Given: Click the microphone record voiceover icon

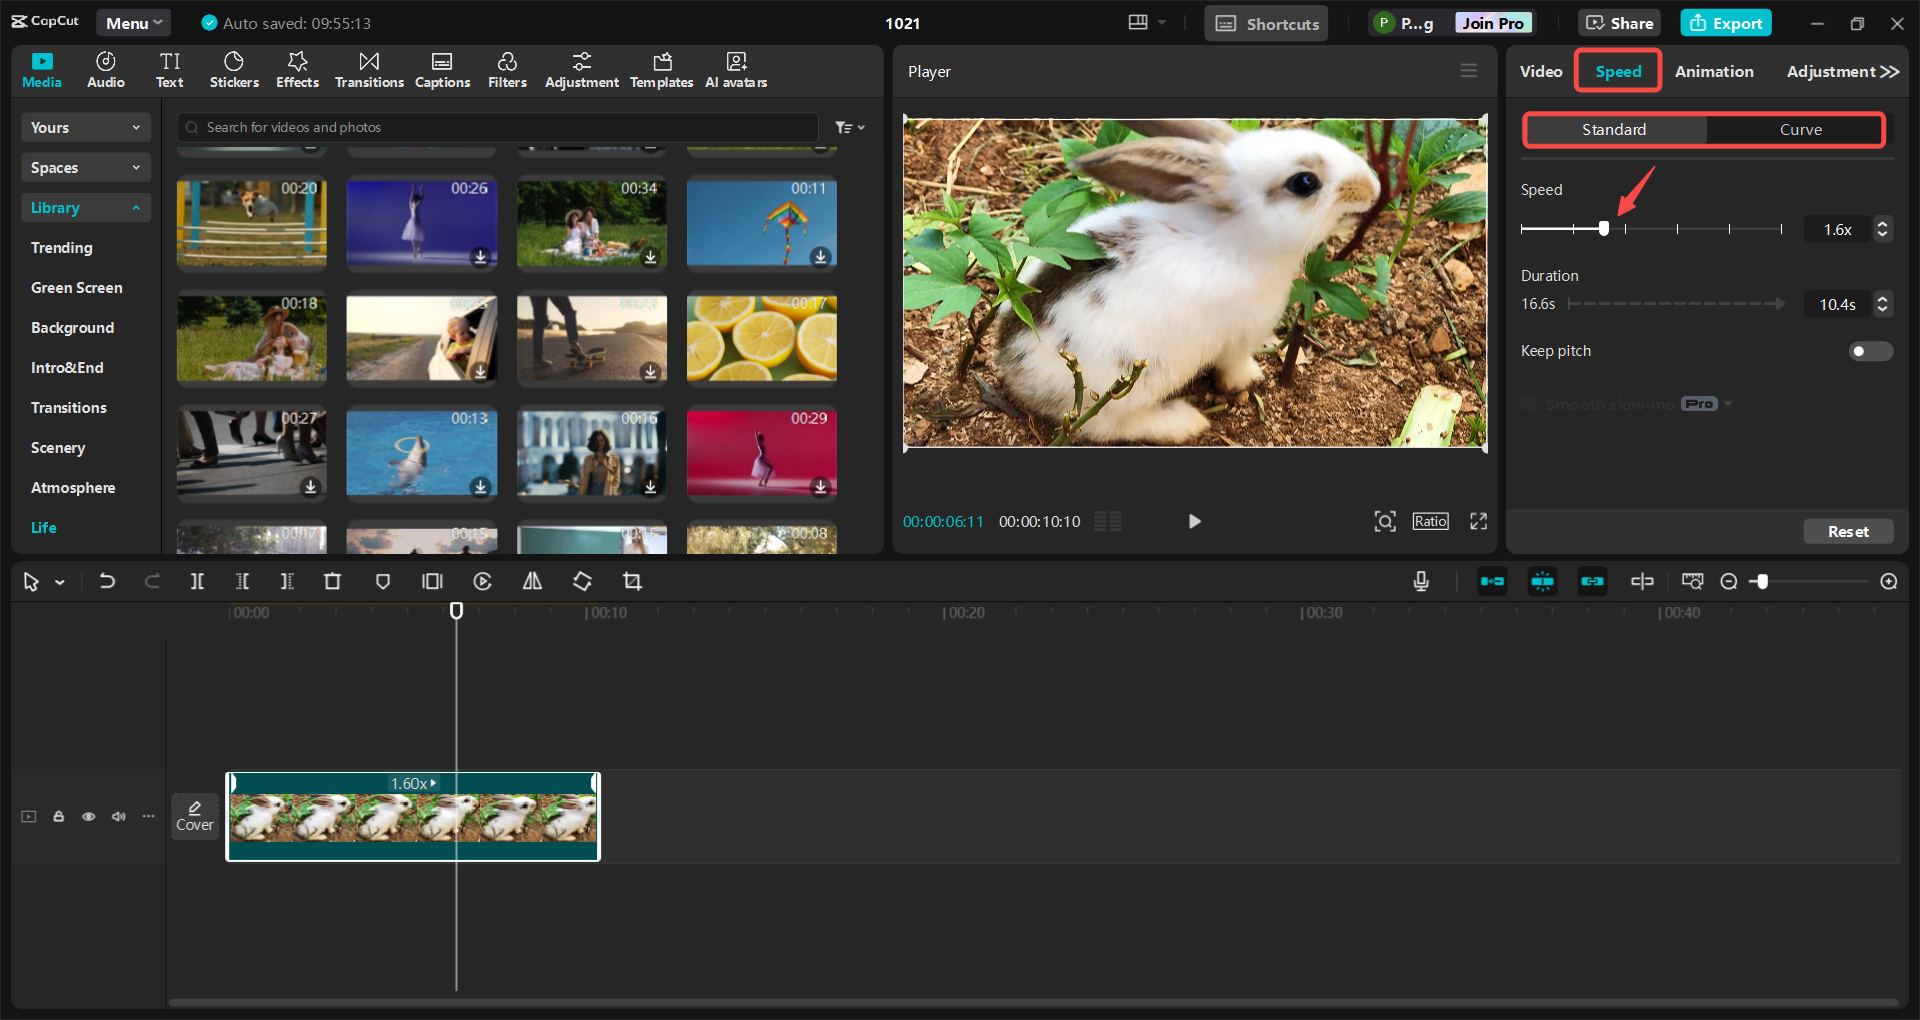Looking at the screenshot, I should [1421, 581].
